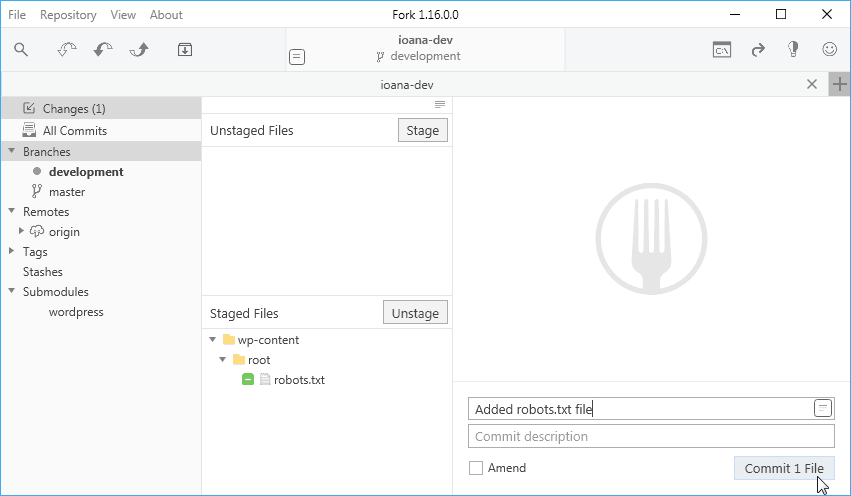
Task: Click the branch icon next to development
Action: click(x=380, y=56)
